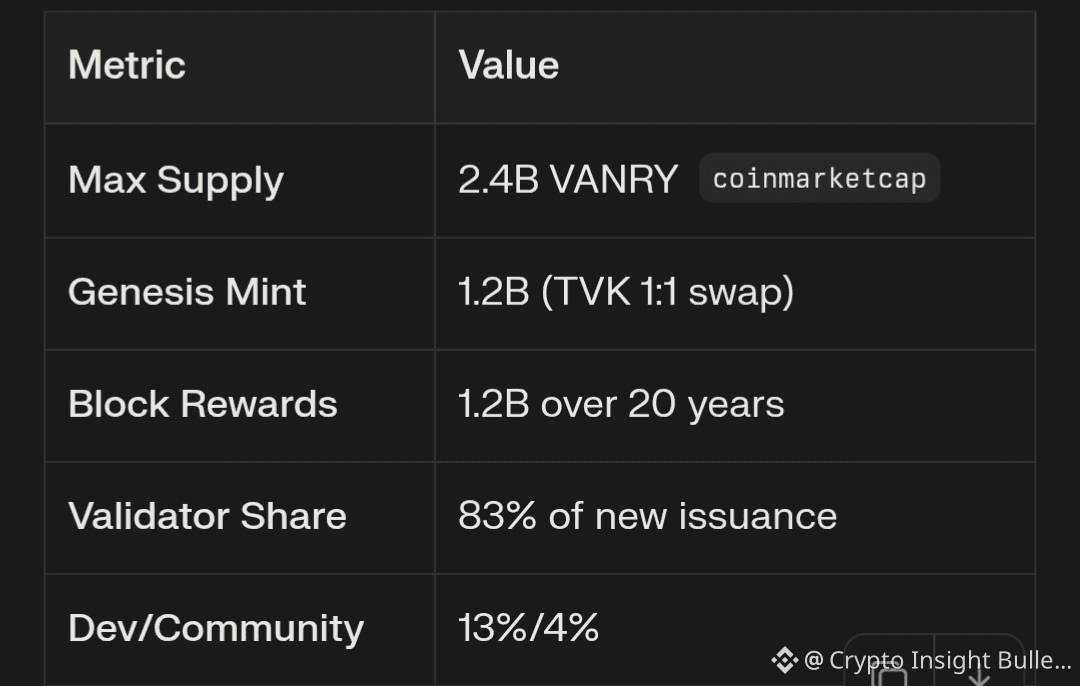The height and width of the screenshot is (686, 1080).
Task: Select the Metric column header
Action: point(127,65)
